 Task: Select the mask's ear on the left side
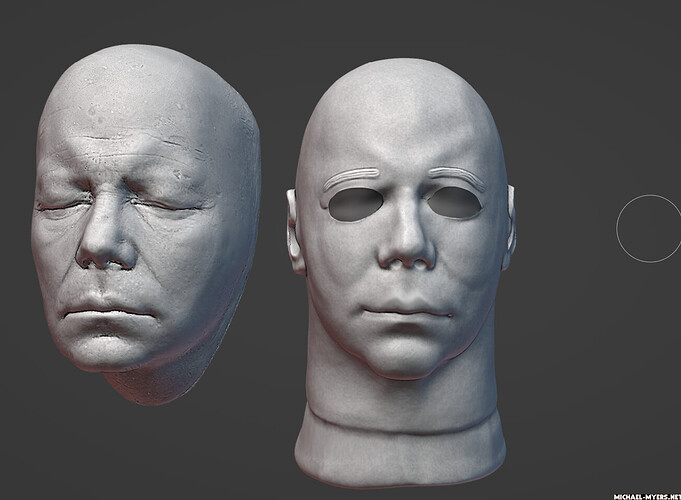[296, 231]
